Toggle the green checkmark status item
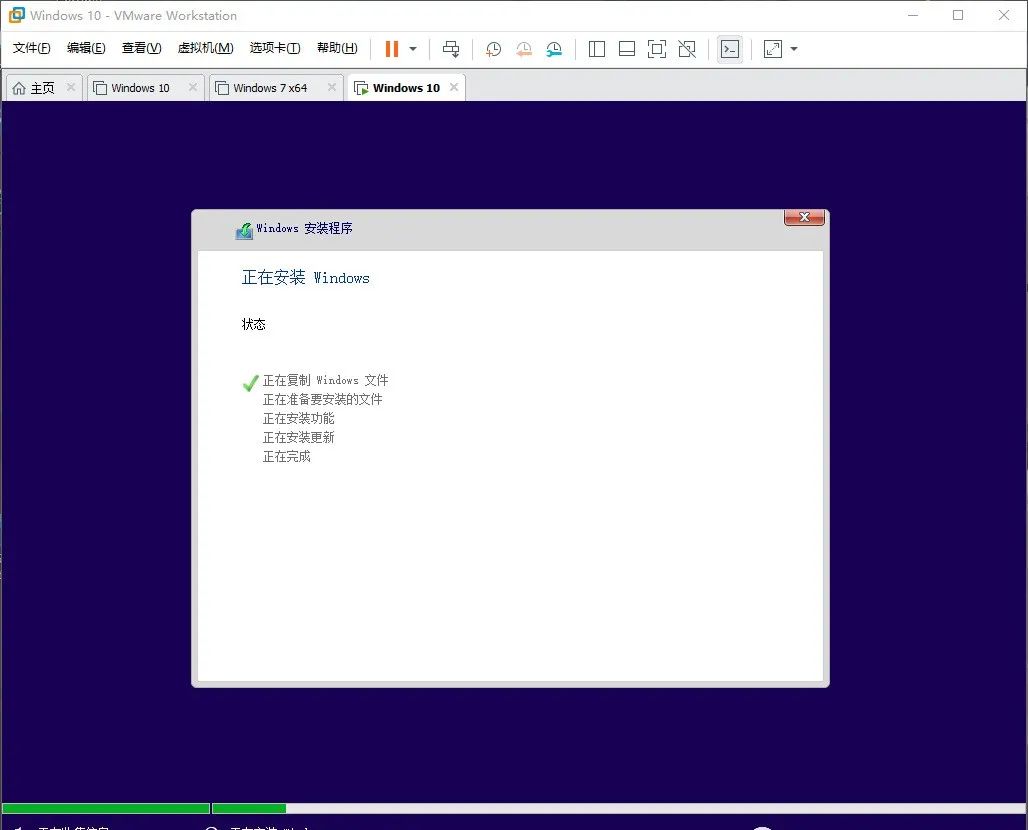1028x830 pixels. (250, 381)
